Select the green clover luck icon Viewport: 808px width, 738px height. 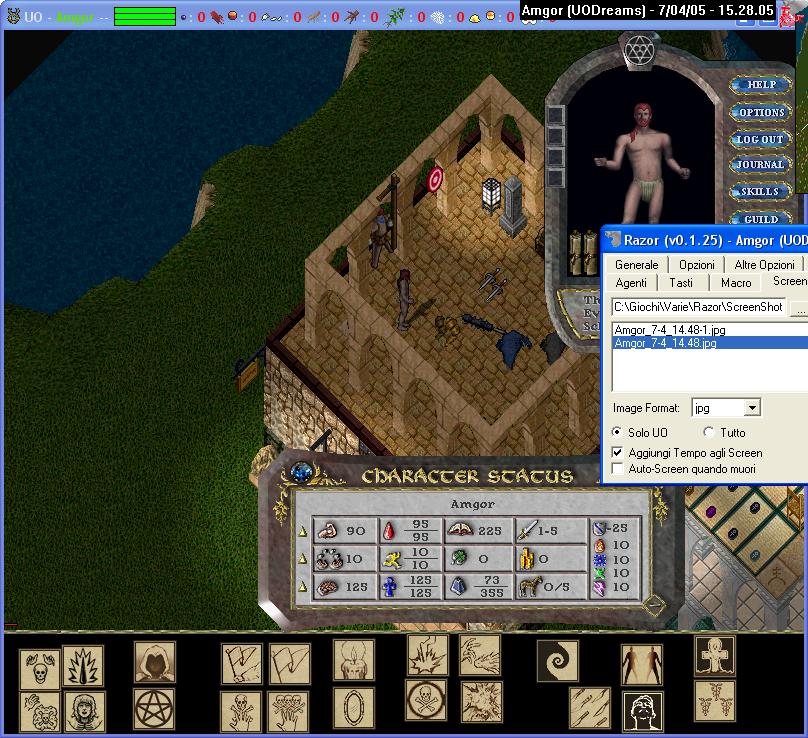tap(459, 558)
